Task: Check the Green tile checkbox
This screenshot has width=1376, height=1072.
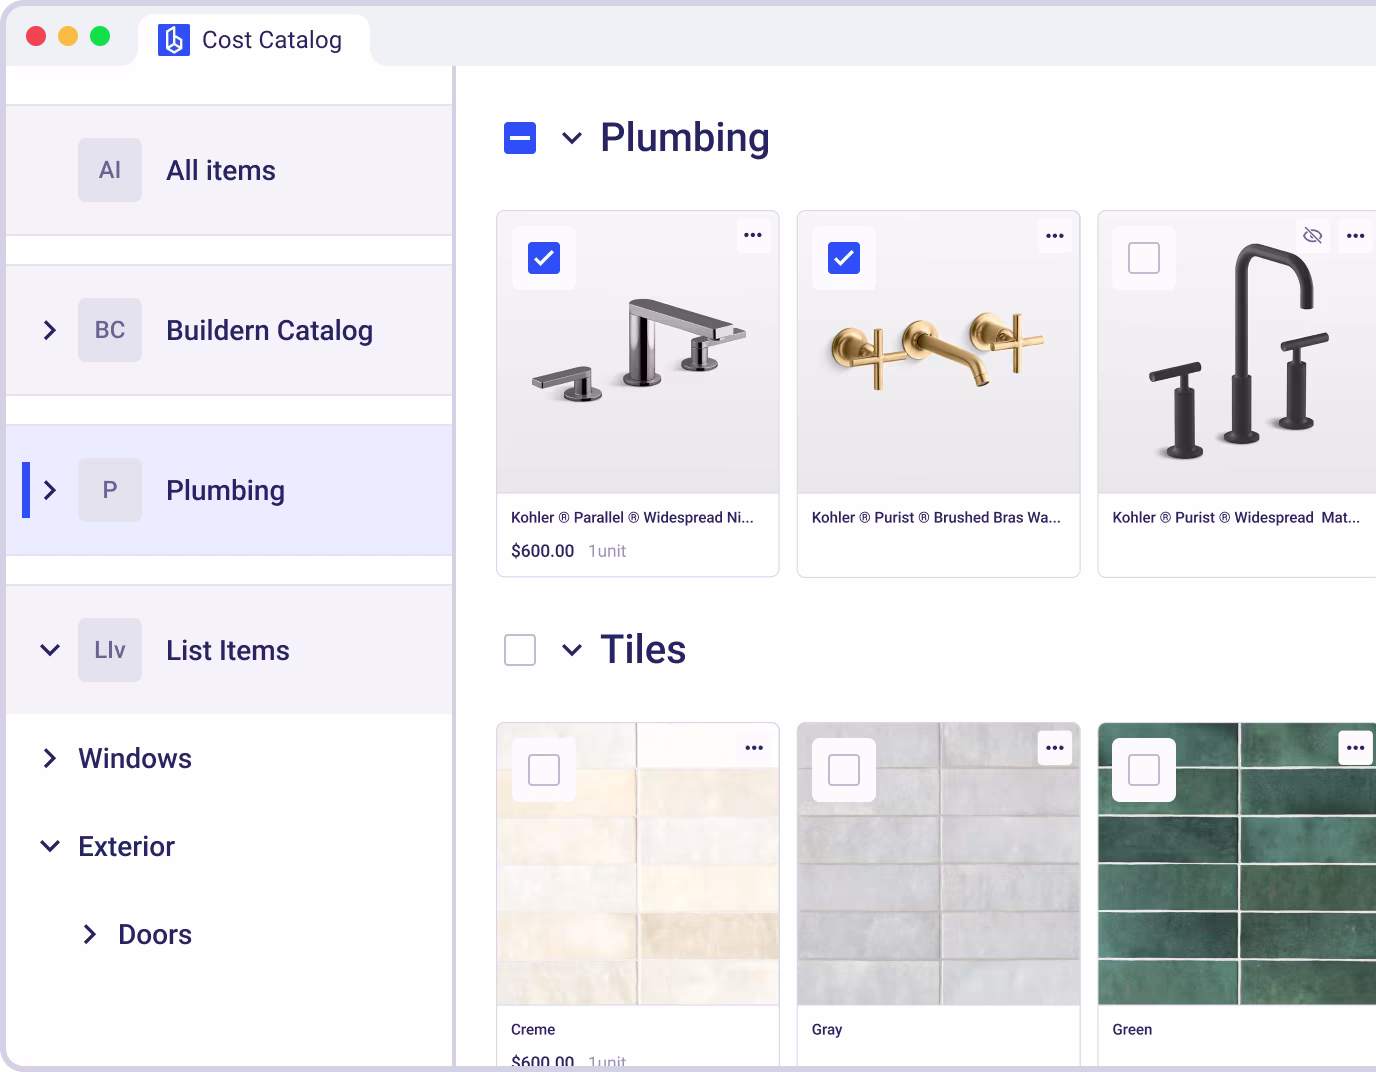Action: [1144, 770]
